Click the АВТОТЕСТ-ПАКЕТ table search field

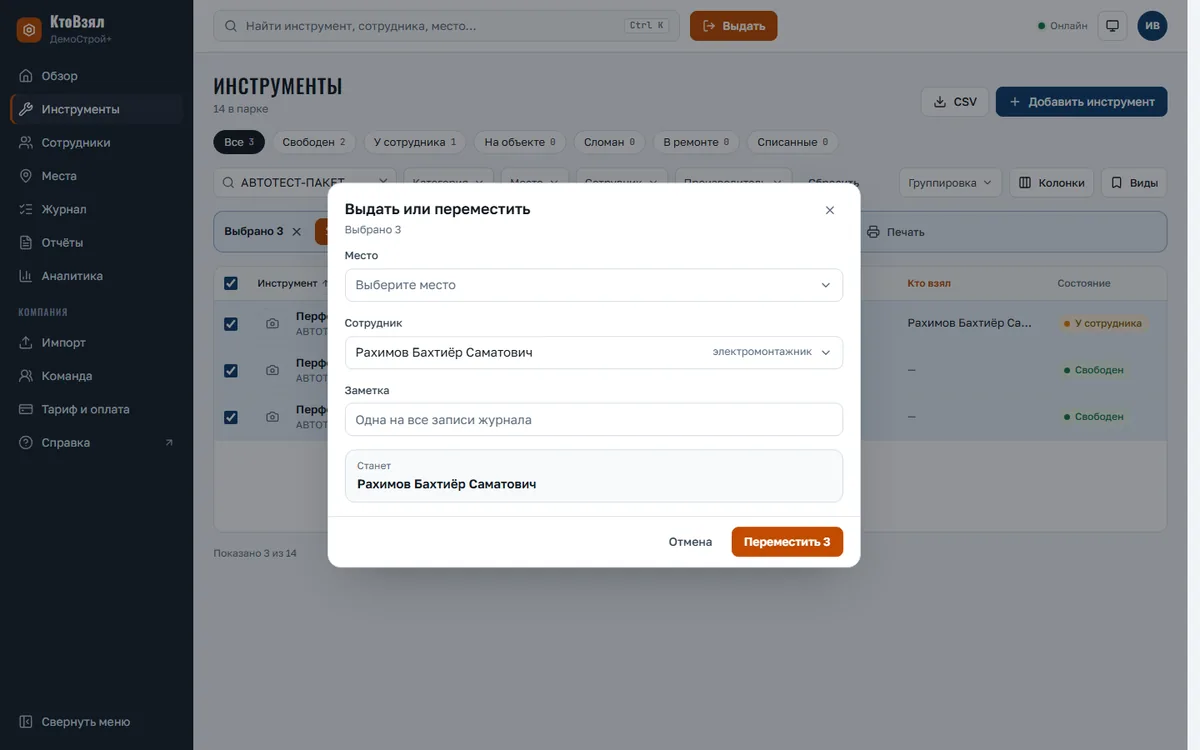(x=304, y=183)
